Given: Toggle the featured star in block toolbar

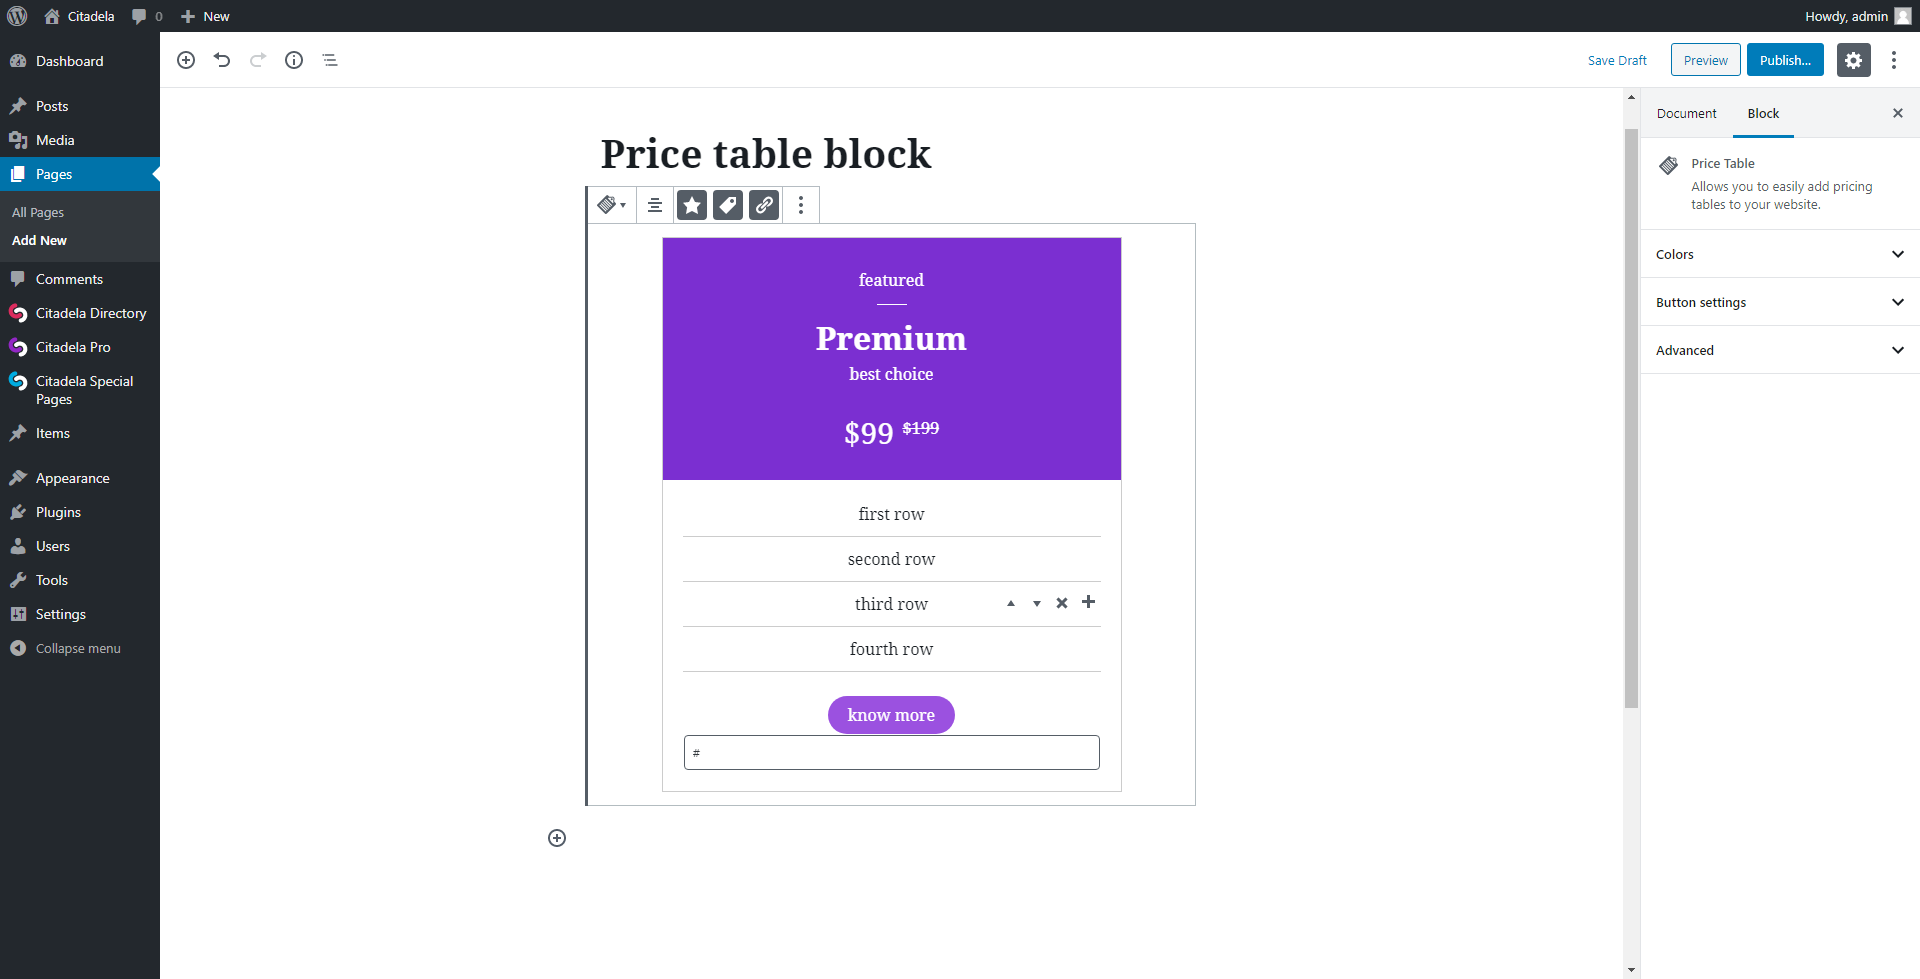Looking at the screenshot, I should coord(692,205).
